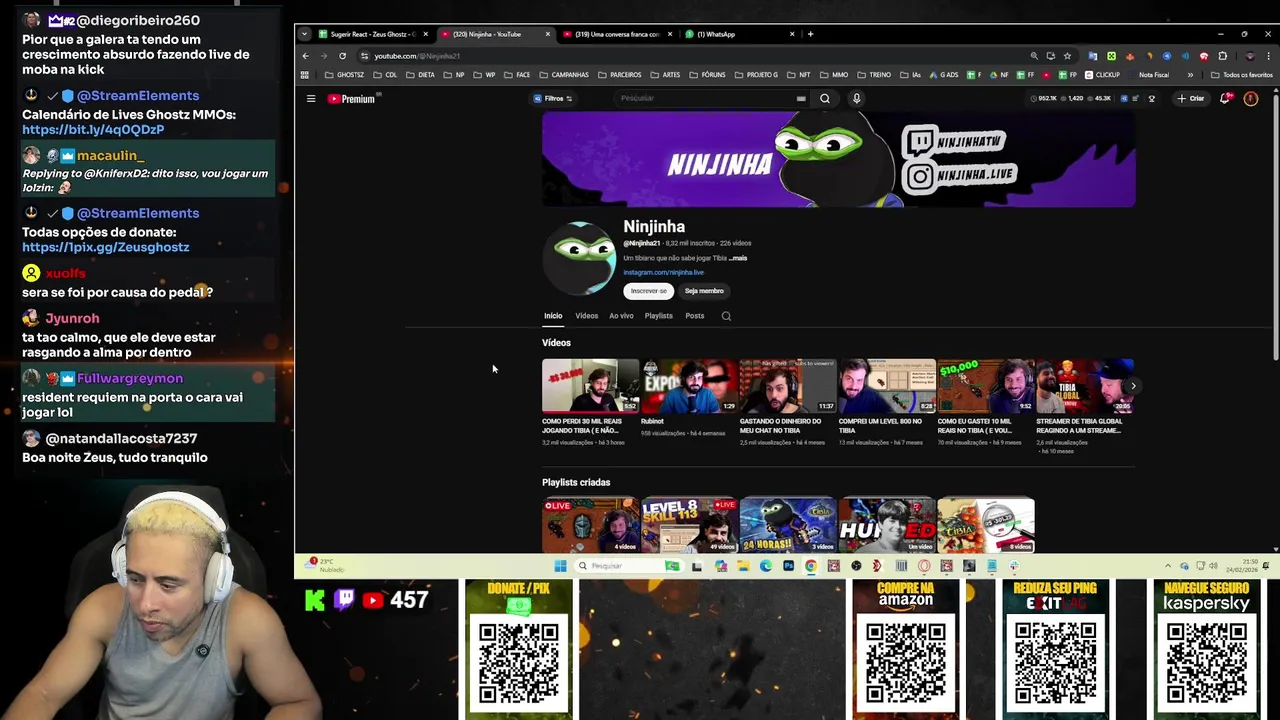
Task: Open 'Todos os favoritos' bookmarks folder
Action: point(1241,75)
